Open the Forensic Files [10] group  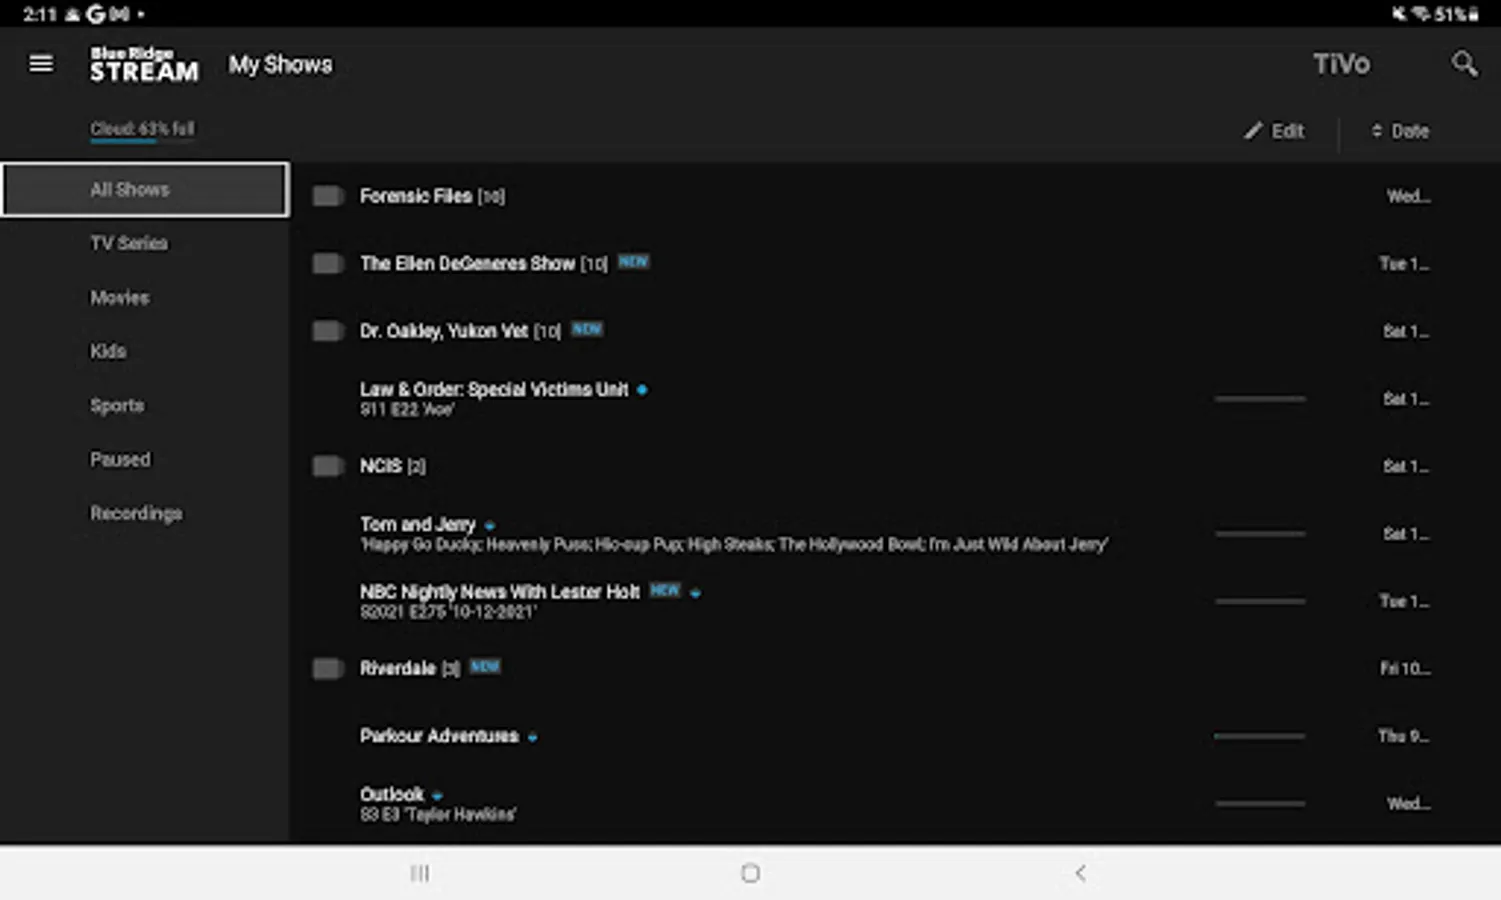point(432,196)
